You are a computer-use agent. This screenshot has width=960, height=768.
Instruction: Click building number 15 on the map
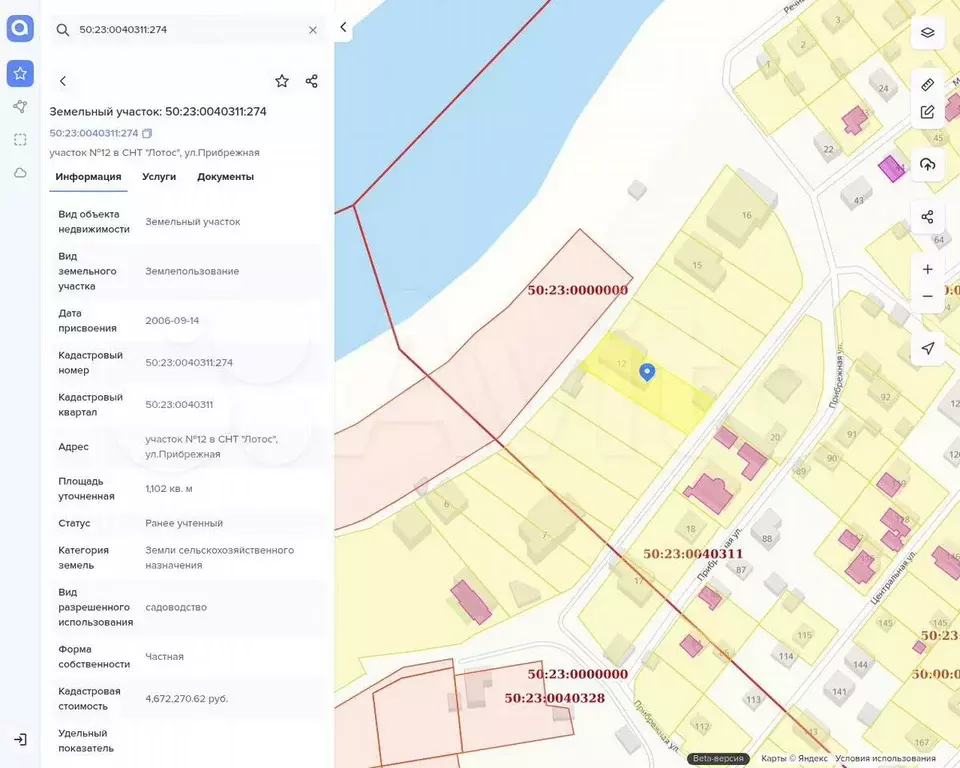tap(697, 265)
